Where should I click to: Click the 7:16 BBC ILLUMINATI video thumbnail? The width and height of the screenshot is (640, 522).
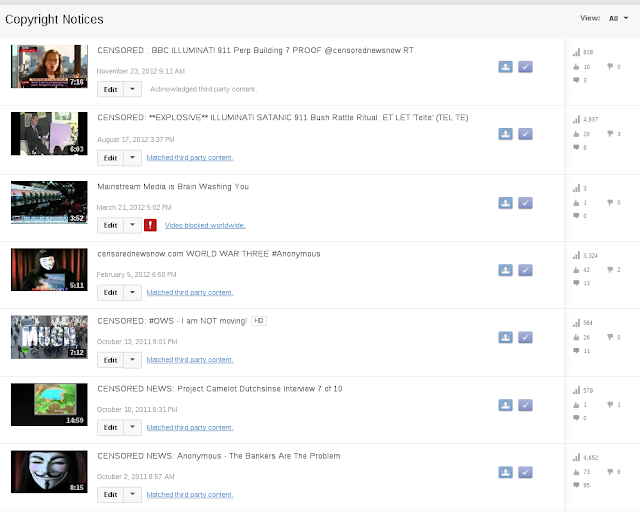click(49, 67)
